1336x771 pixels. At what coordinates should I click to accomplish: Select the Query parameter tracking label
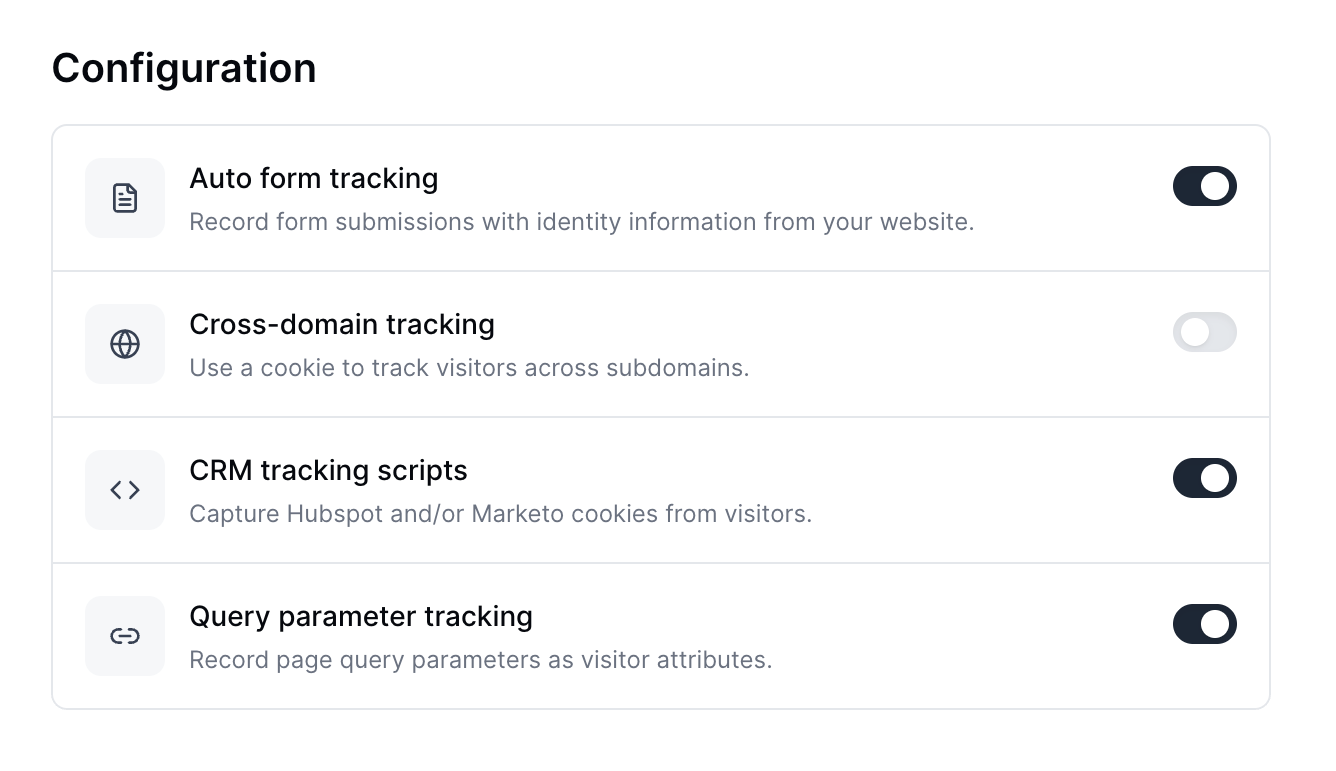coord(360,617)
